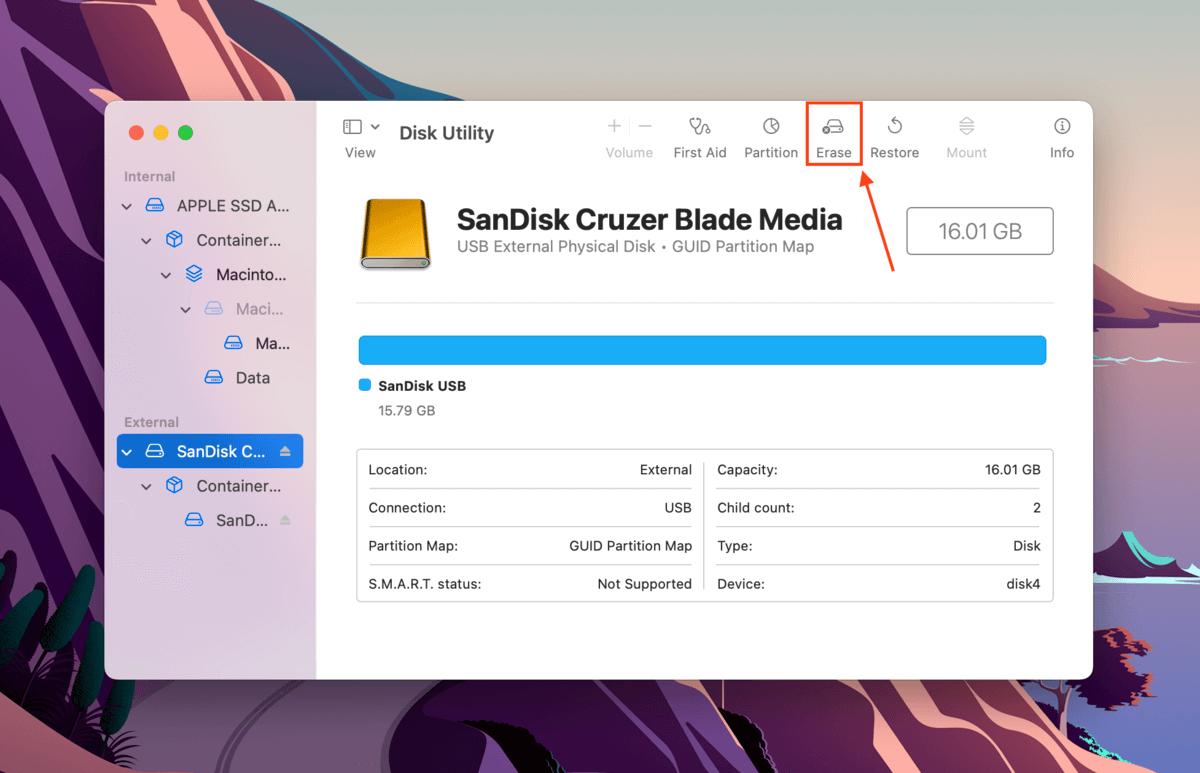Collapse the external Container row
1200x773 pixels.
pyautogui.click(x=147, y=486)
